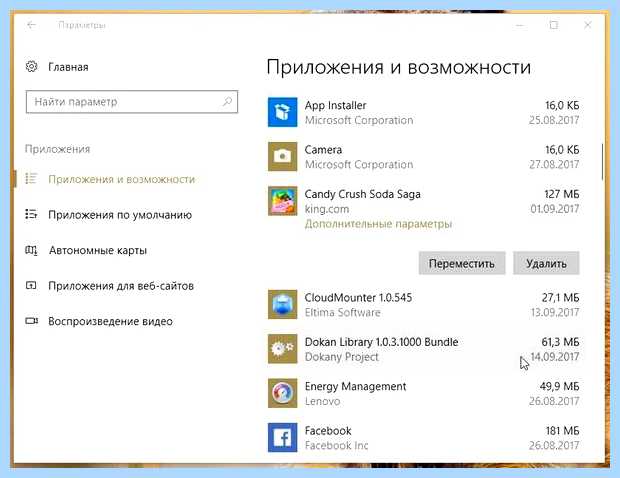Viewport: 620px width, 478px height.
Task: Click the date 01.09.2017
Action: [x=555, y=209]
